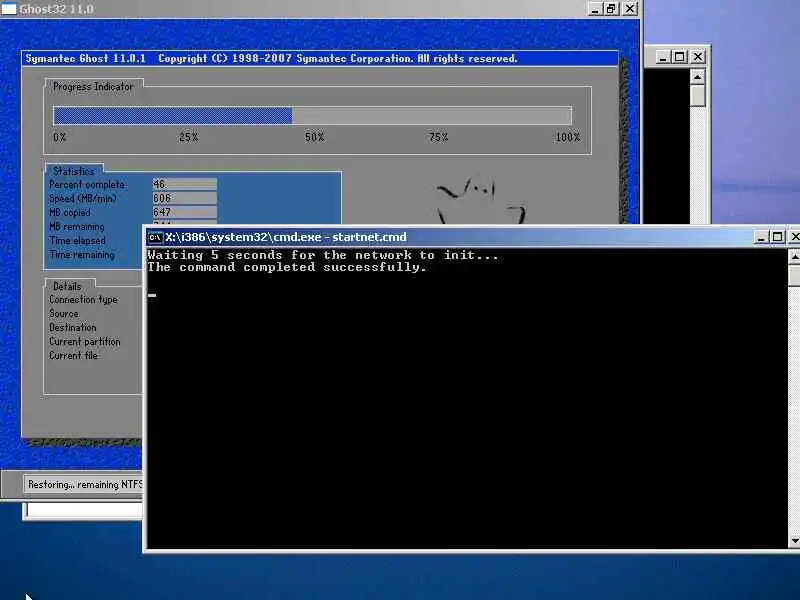Click the cmd.exe window system icon
The height and width of the screenshot is (600, 800).
coord(155,237)
